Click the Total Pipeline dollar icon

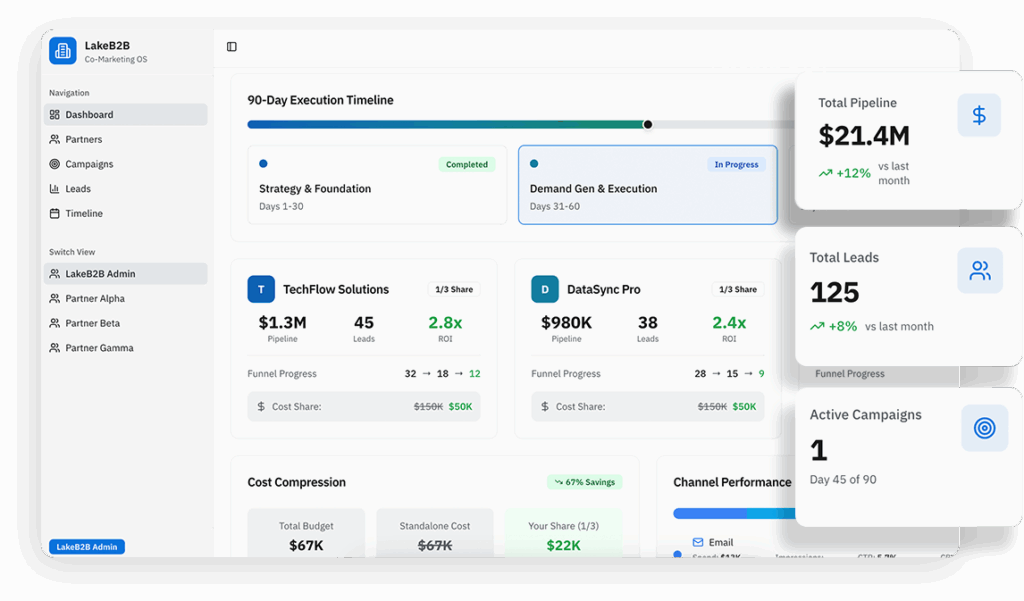click(x=979, y=115)
